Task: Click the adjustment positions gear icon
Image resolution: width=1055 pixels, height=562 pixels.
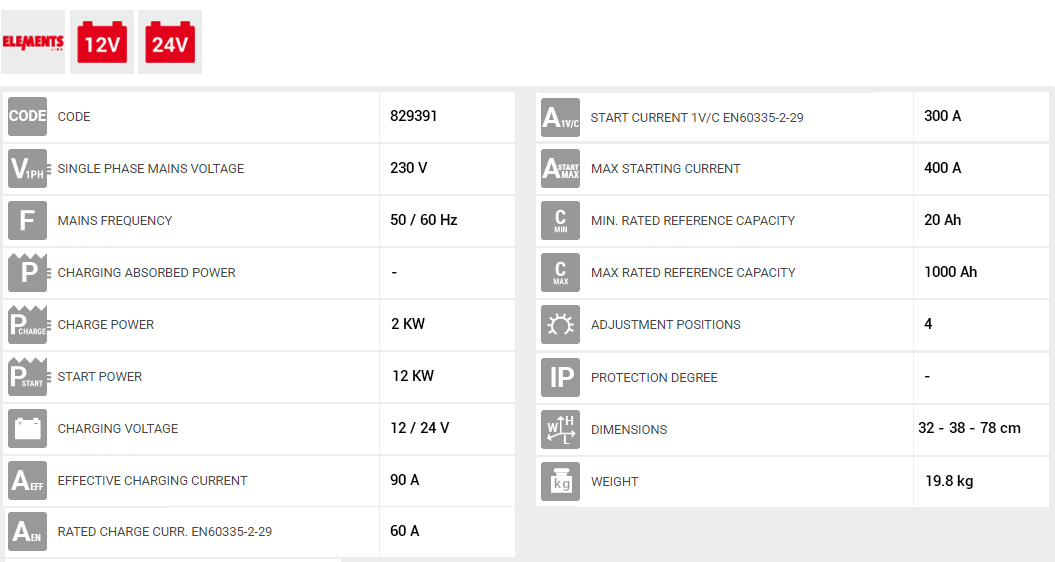Action: pyautogui.click(x=560, y=324)
